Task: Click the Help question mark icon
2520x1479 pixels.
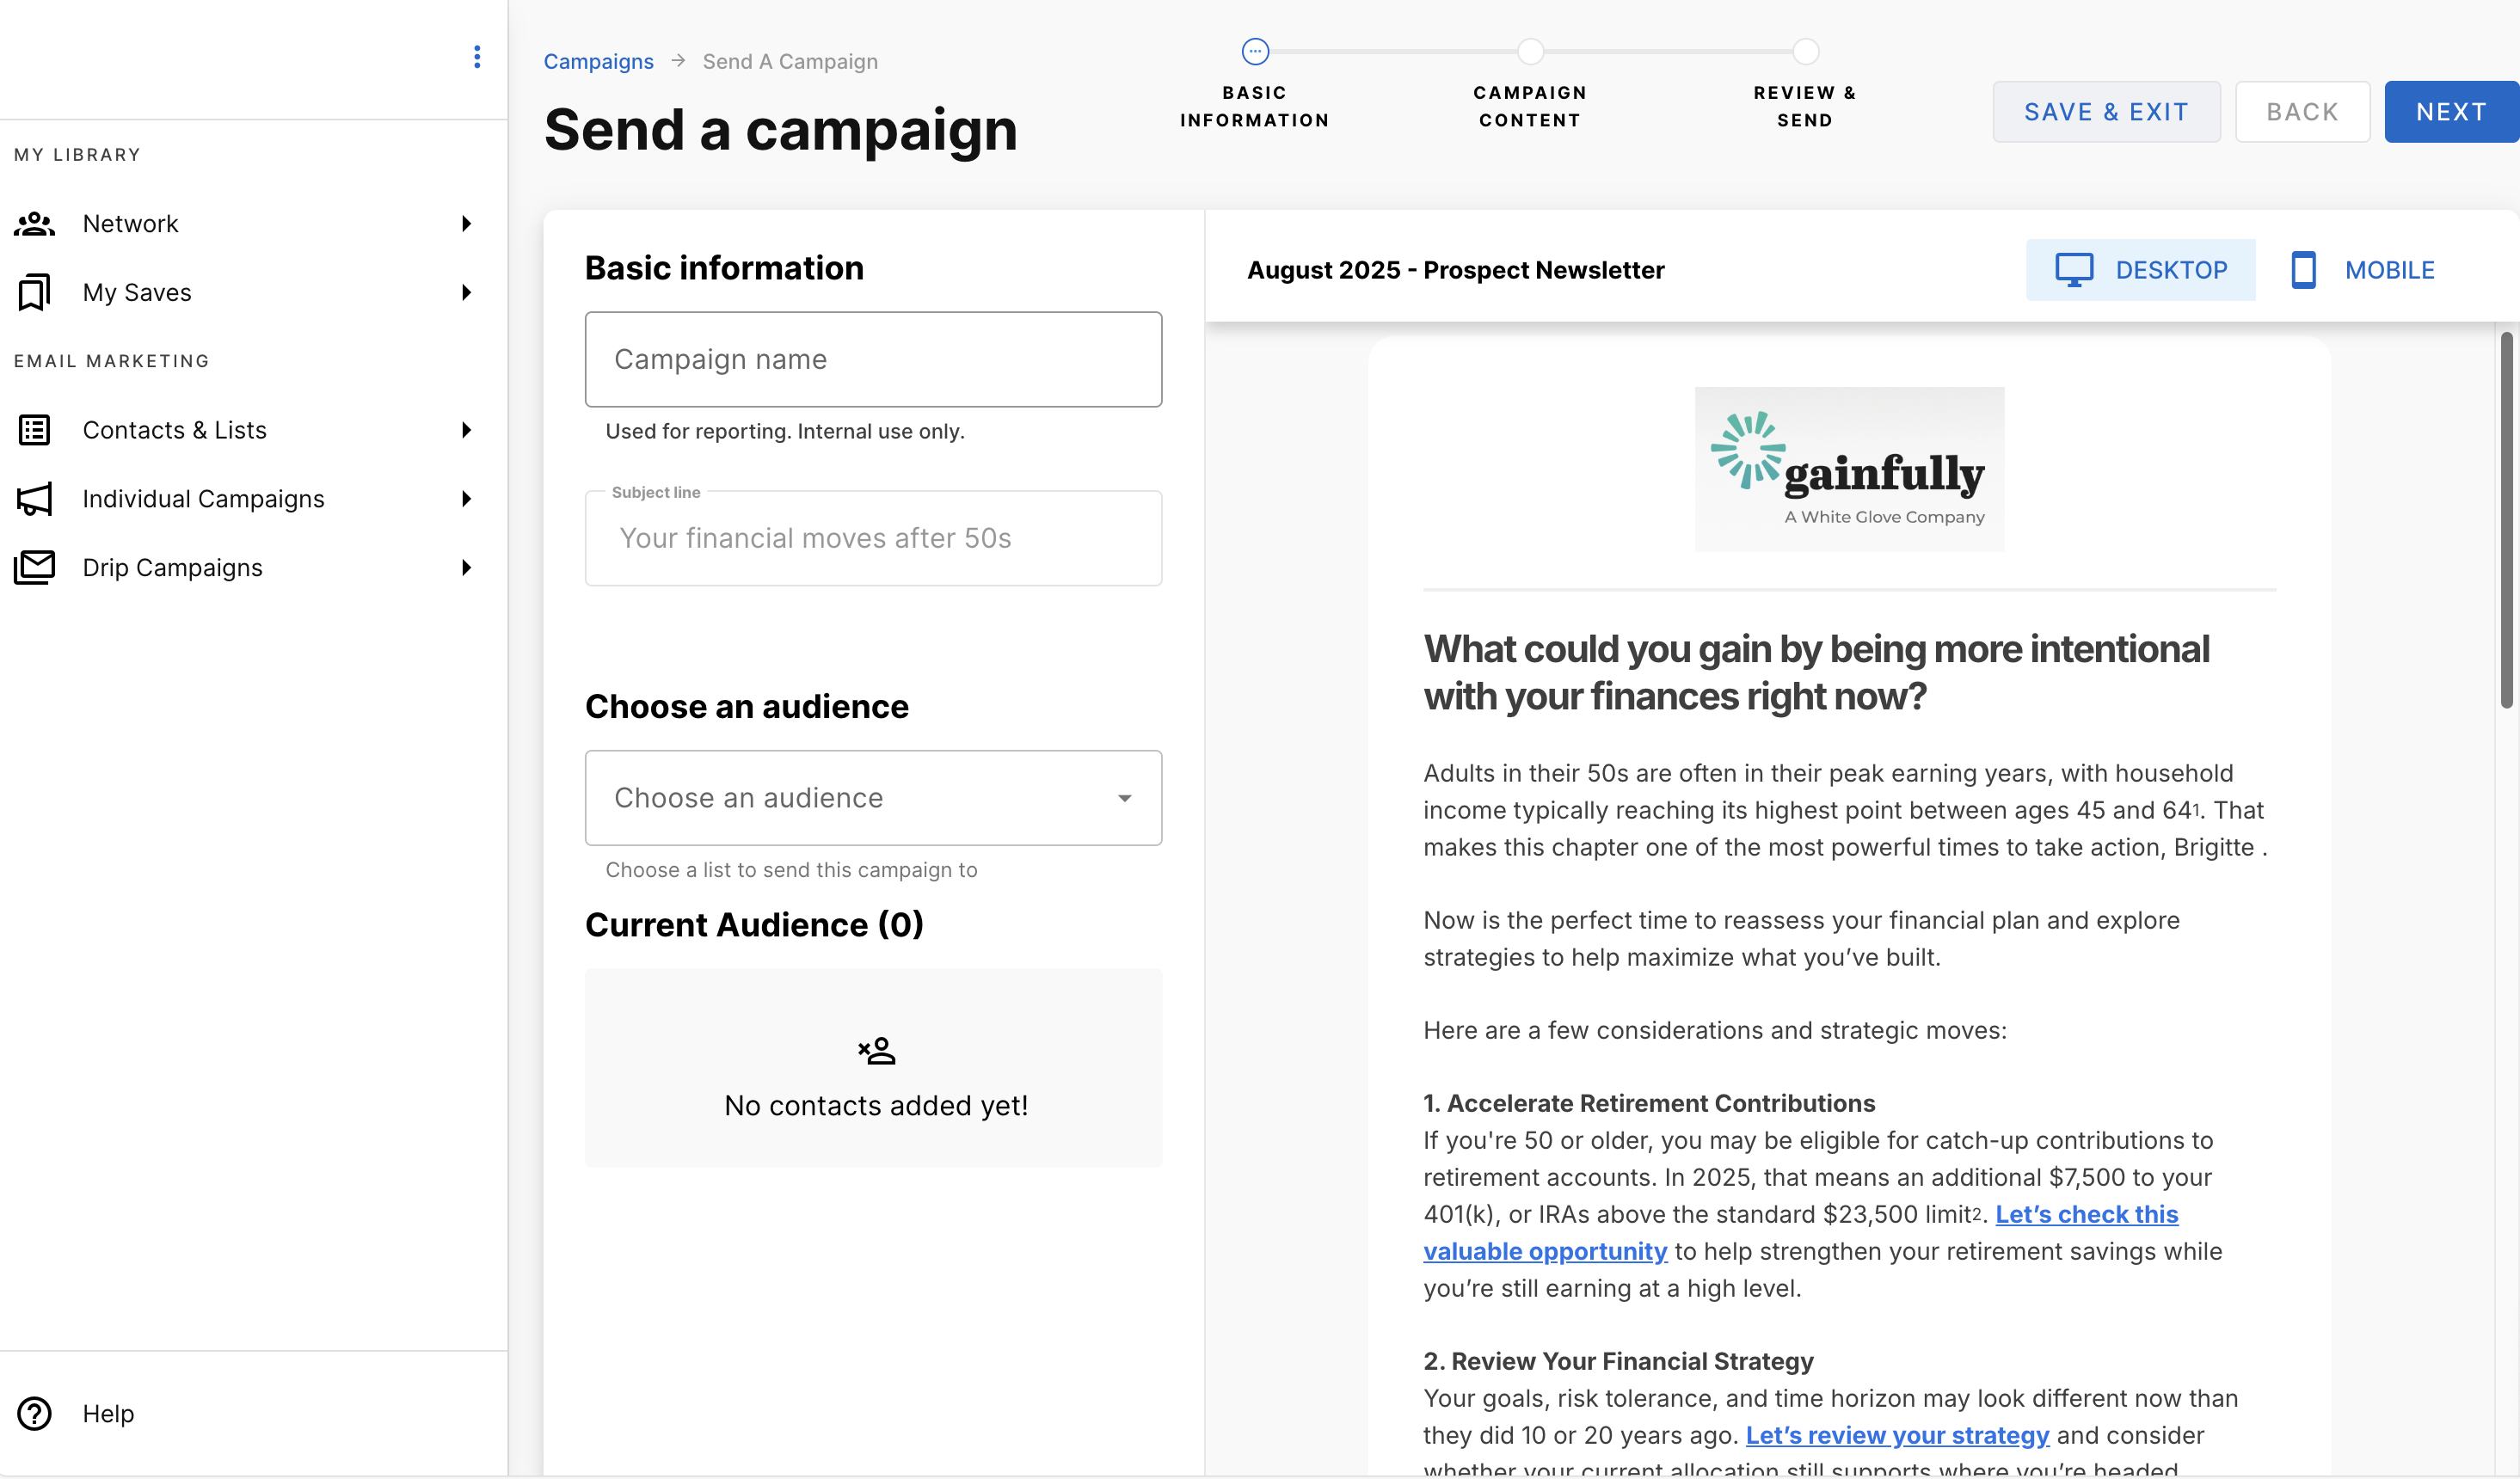Action: (x=35, y=1413)
